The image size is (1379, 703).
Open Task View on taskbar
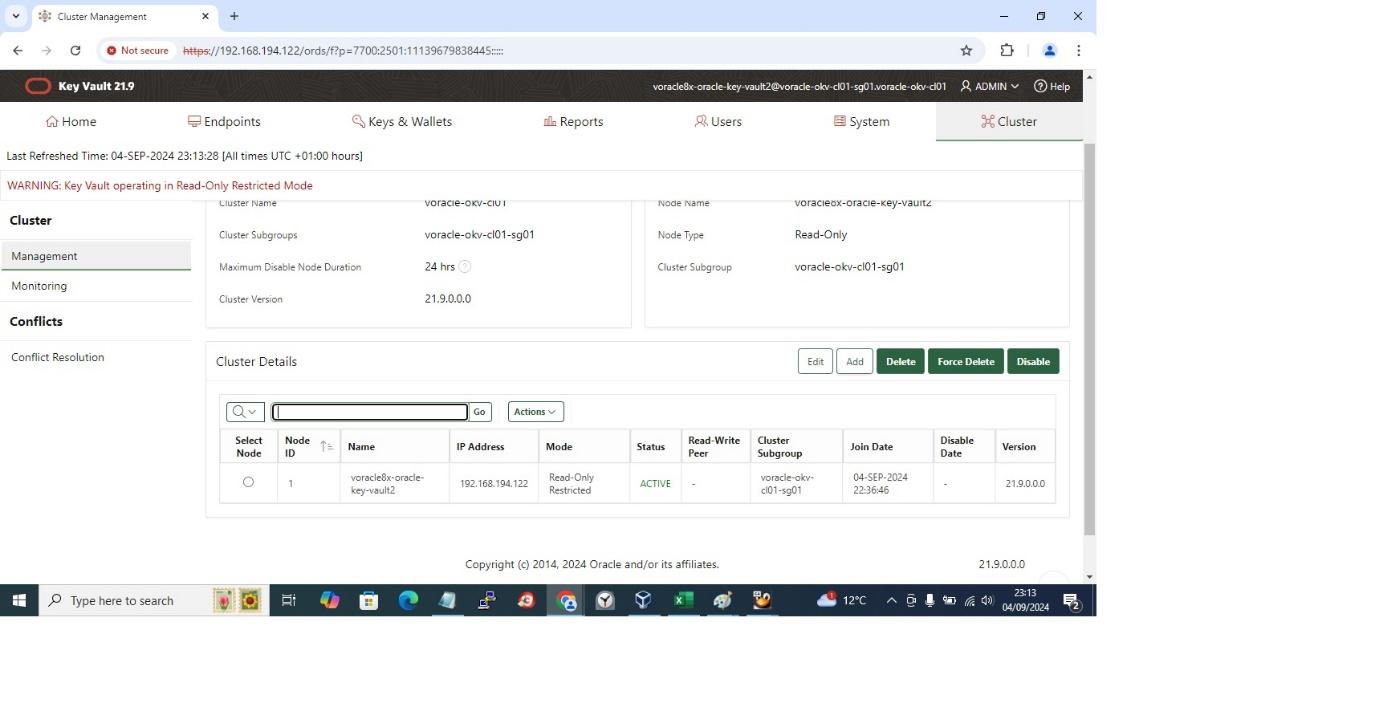coord(289,600)
